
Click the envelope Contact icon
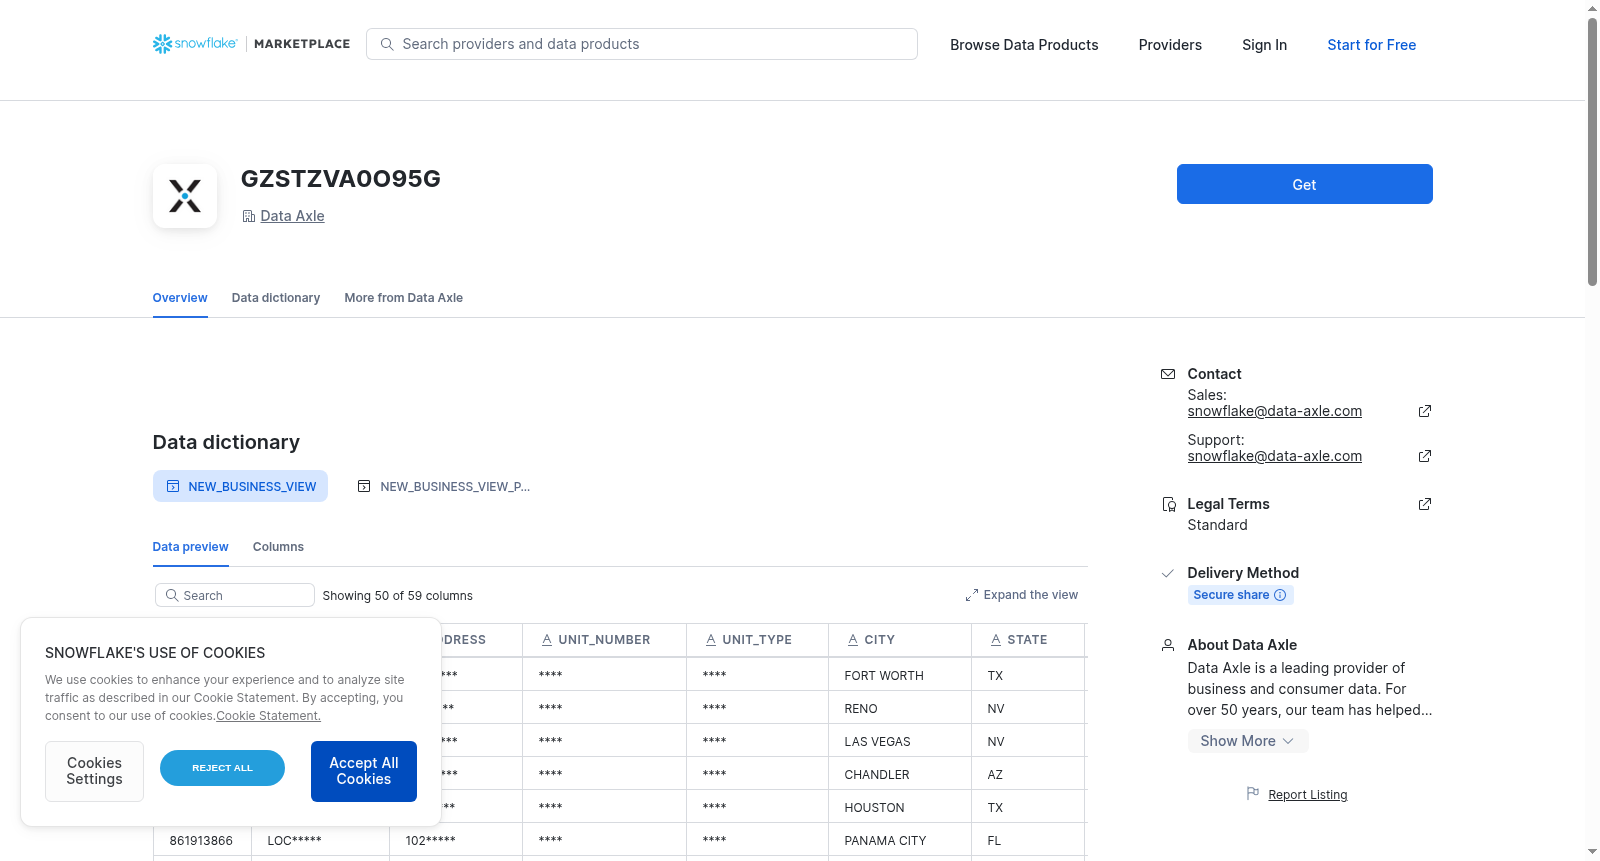[x=1168, y=374]
